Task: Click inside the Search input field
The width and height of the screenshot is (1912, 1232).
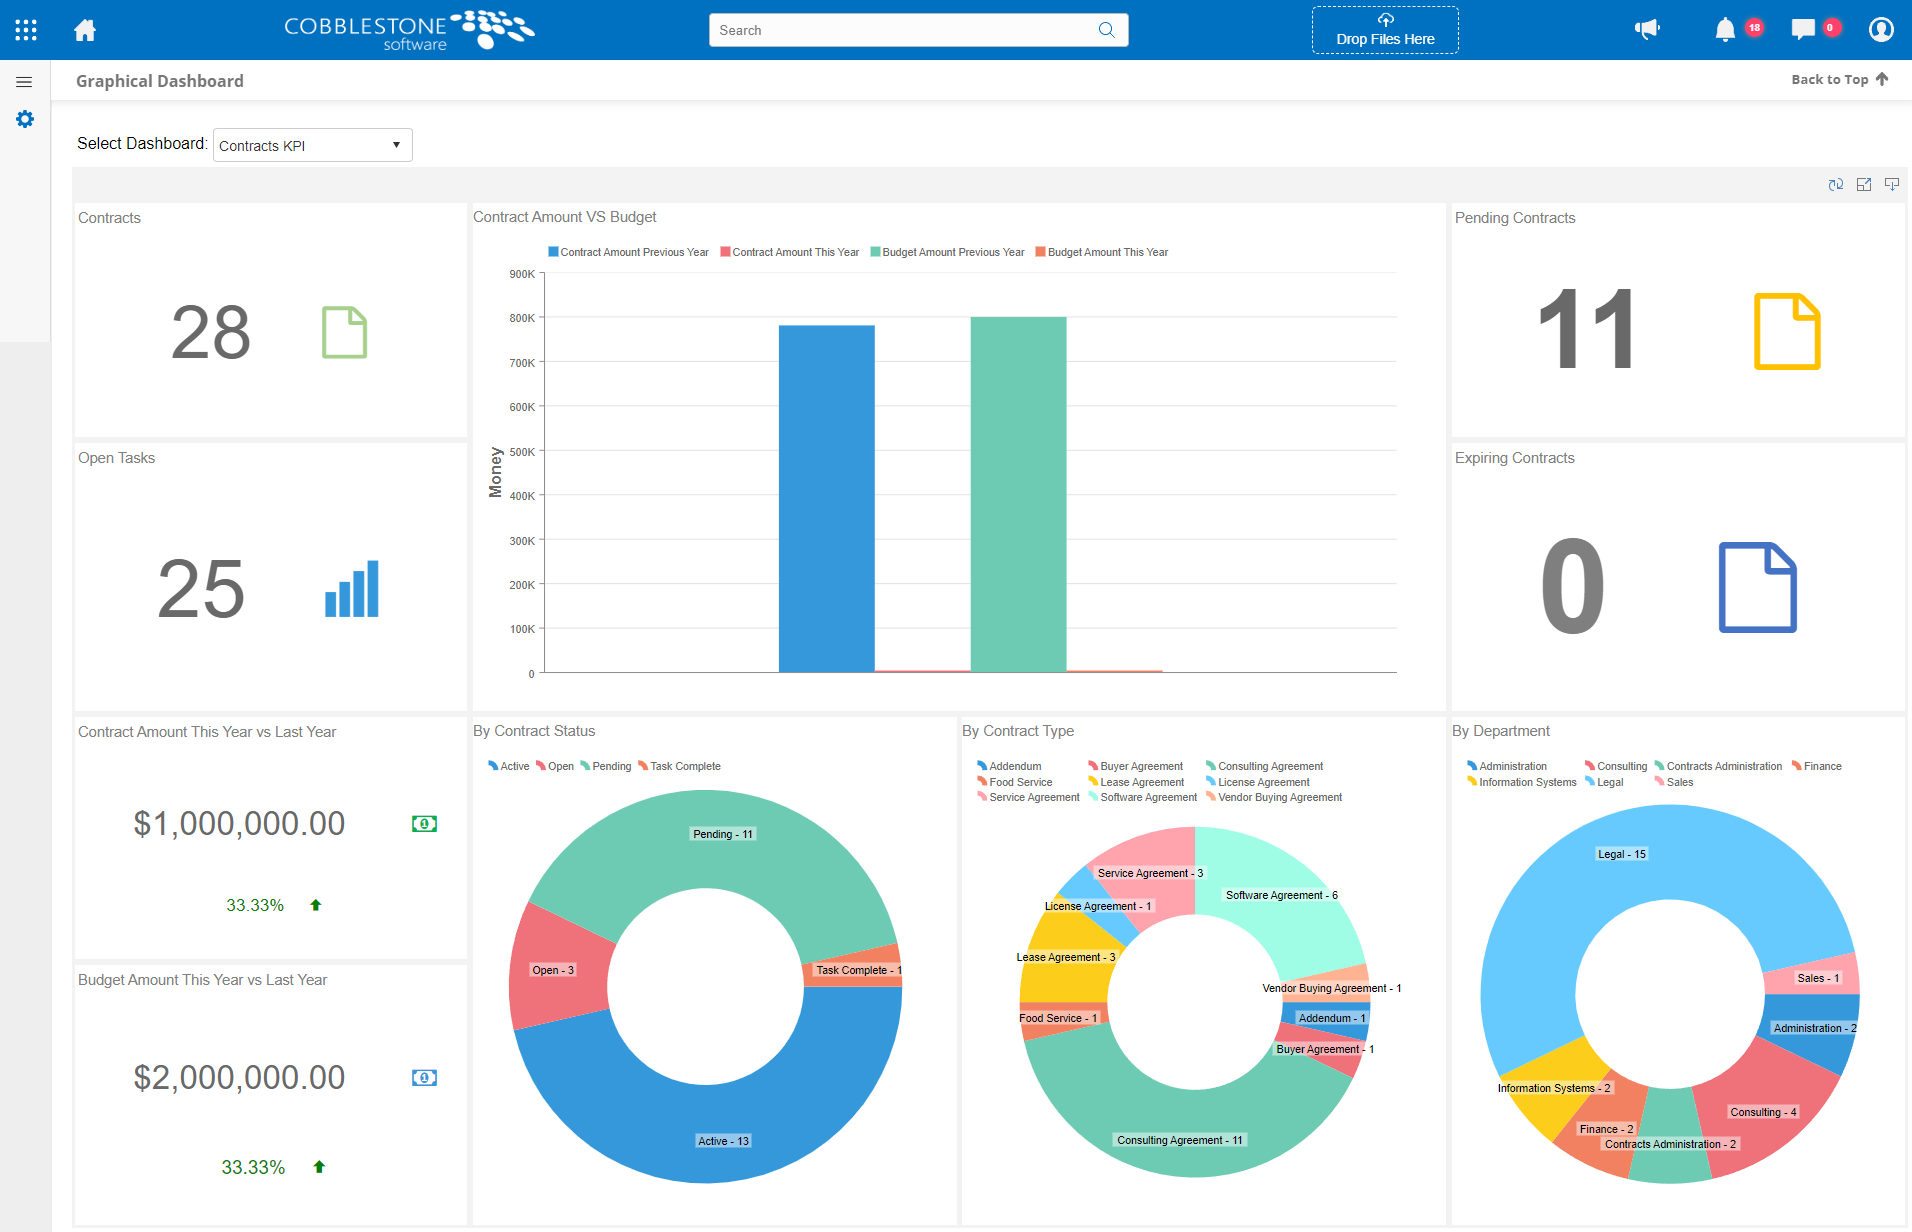Action: point(905,30)
